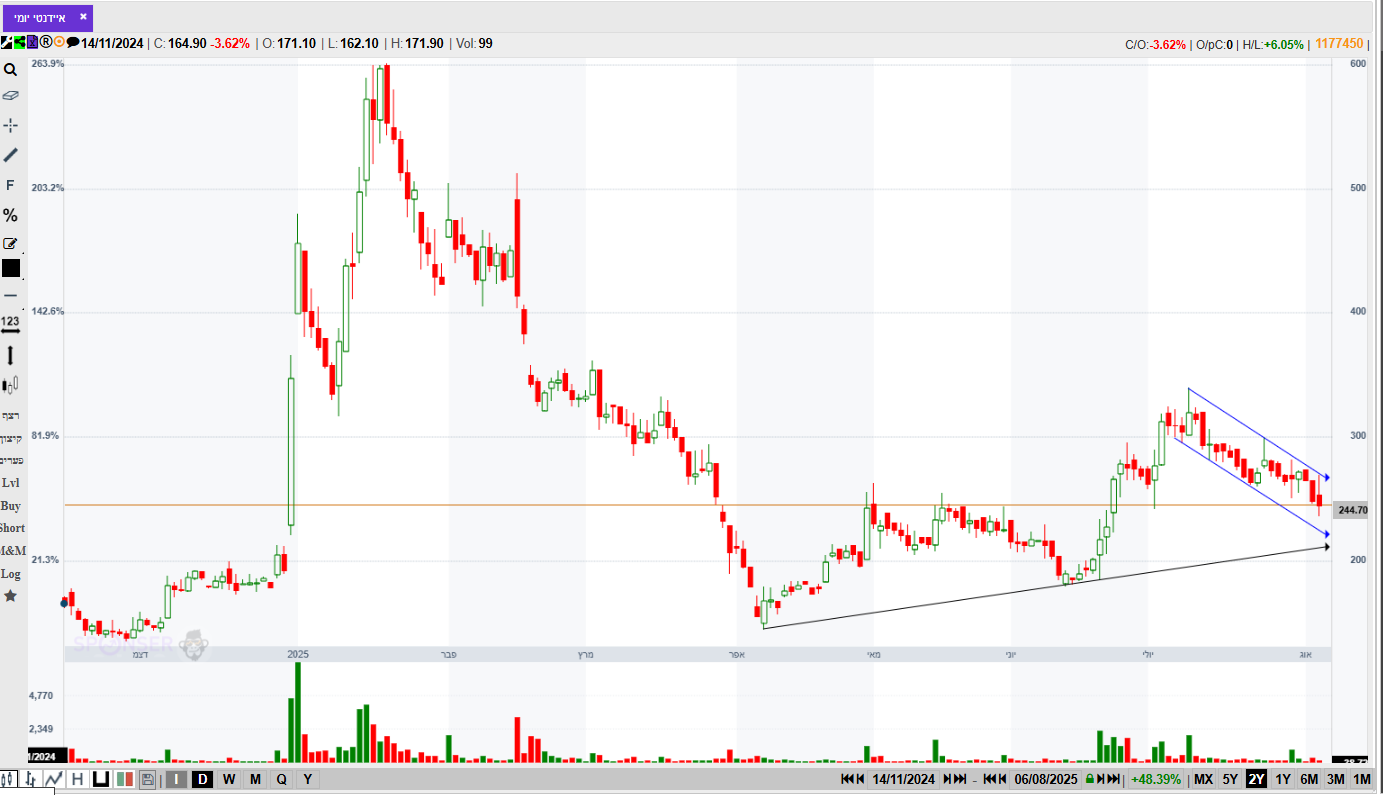Open the line thickness selector

pos(10,295)
